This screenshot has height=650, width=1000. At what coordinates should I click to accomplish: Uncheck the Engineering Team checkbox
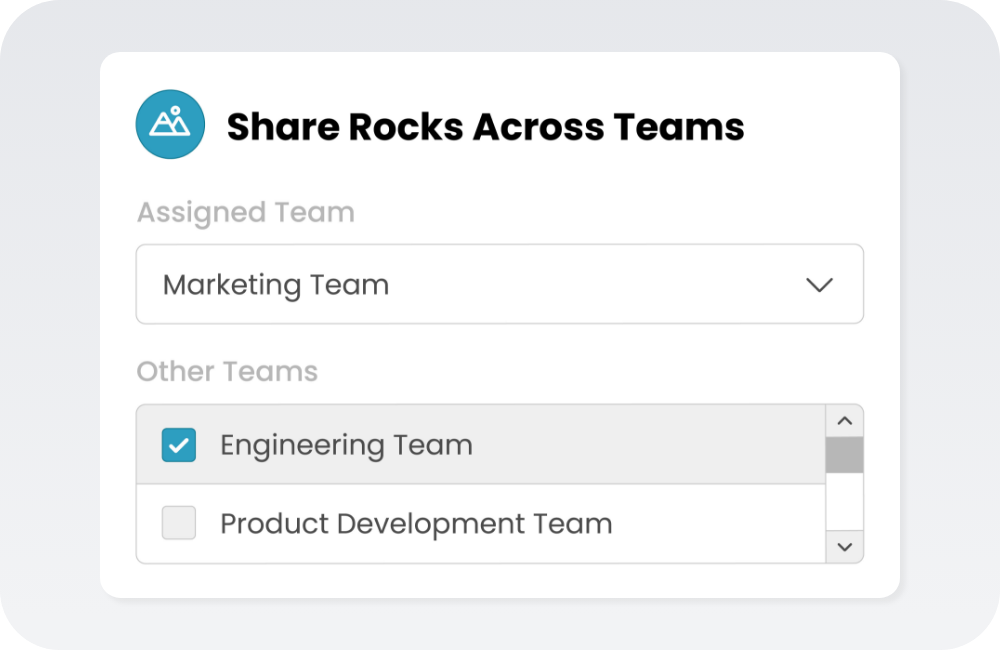click(179, 445)
